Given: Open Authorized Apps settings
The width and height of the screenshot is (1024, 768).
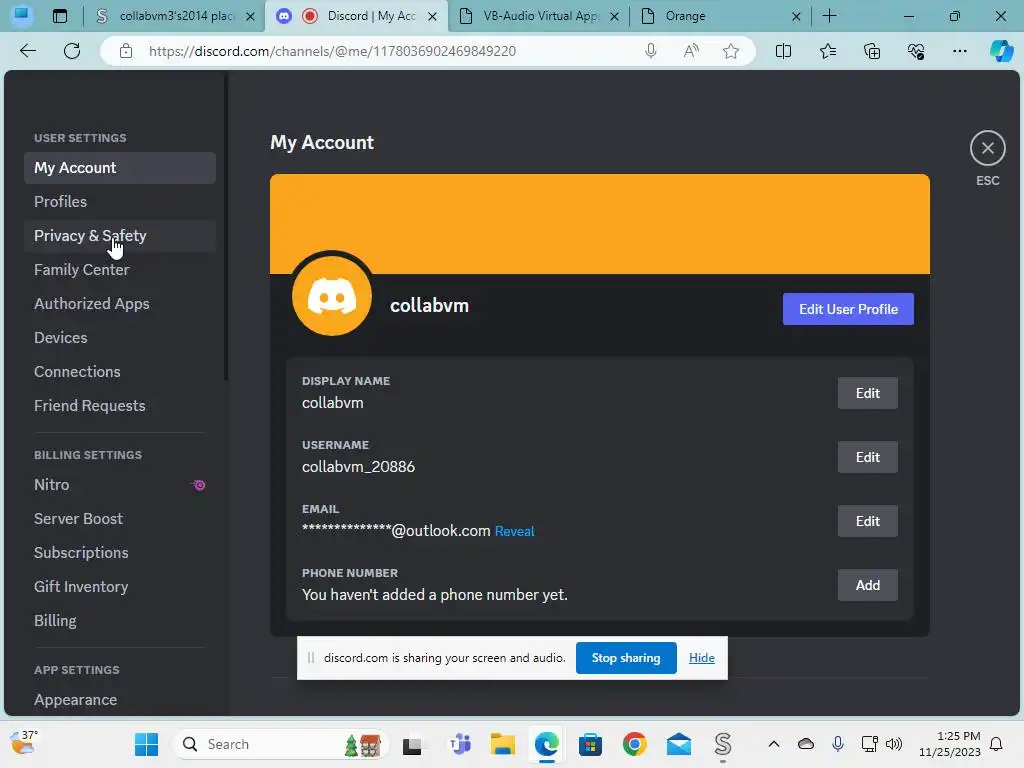Looking at the screenshot, I should (120, 304).
